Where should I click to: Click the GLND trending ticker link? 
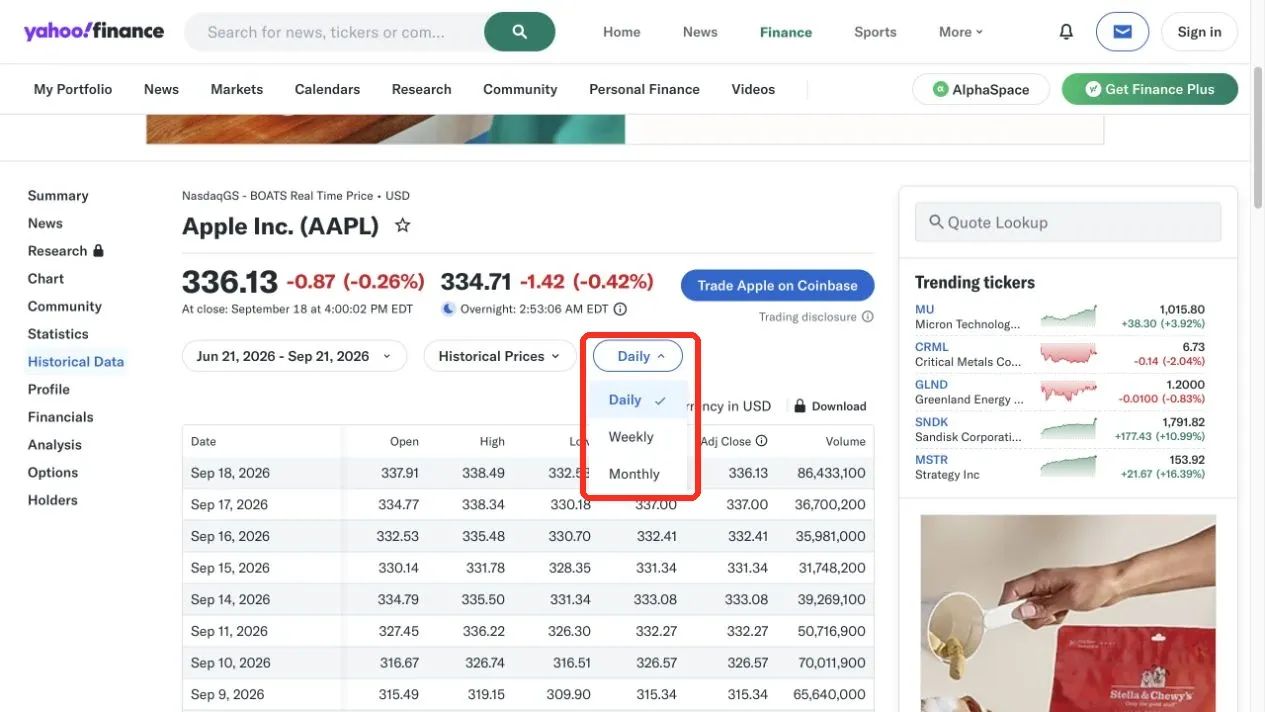pos(931,385)
